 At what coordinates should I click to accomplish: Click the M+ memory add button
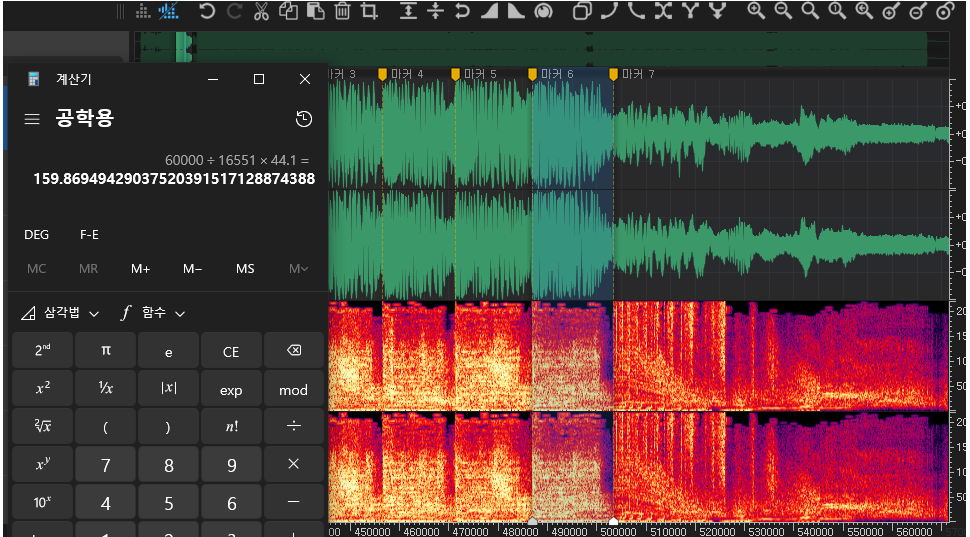(140, 269)
